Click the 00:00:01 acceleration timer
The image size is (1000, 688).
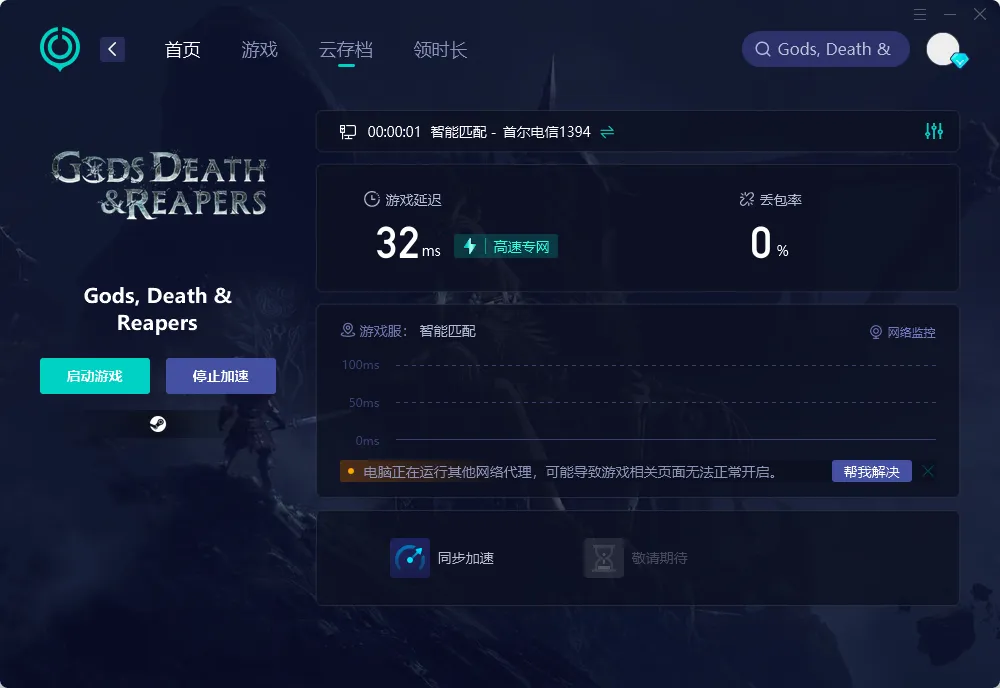(x=394, y=132)
